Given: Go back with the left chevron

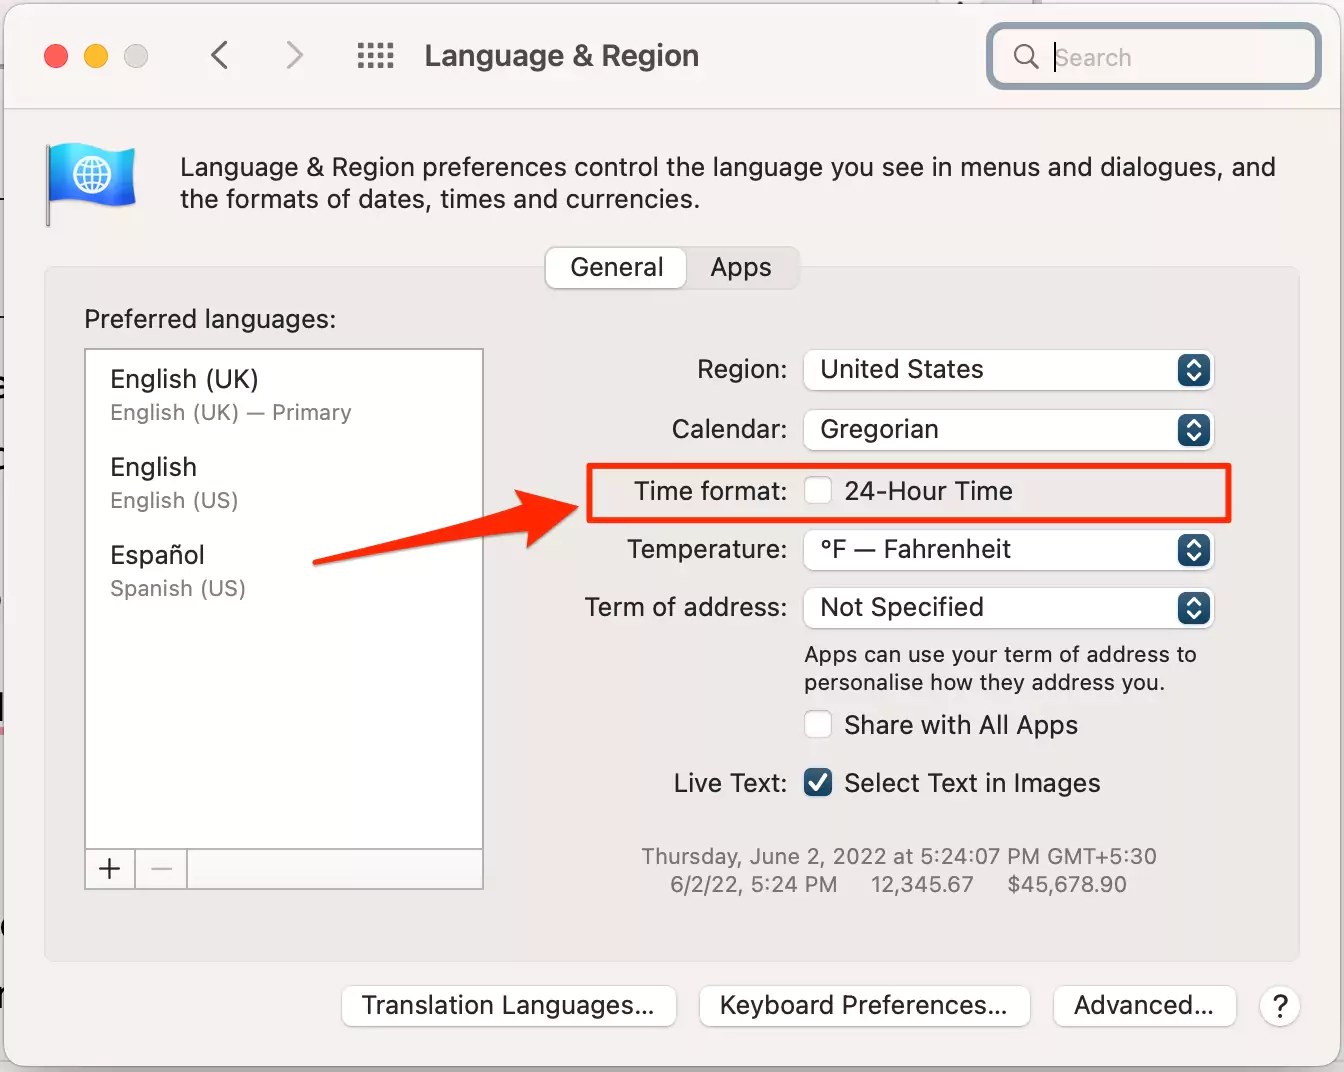Looking at the screenshot, I should pos(220,55).
